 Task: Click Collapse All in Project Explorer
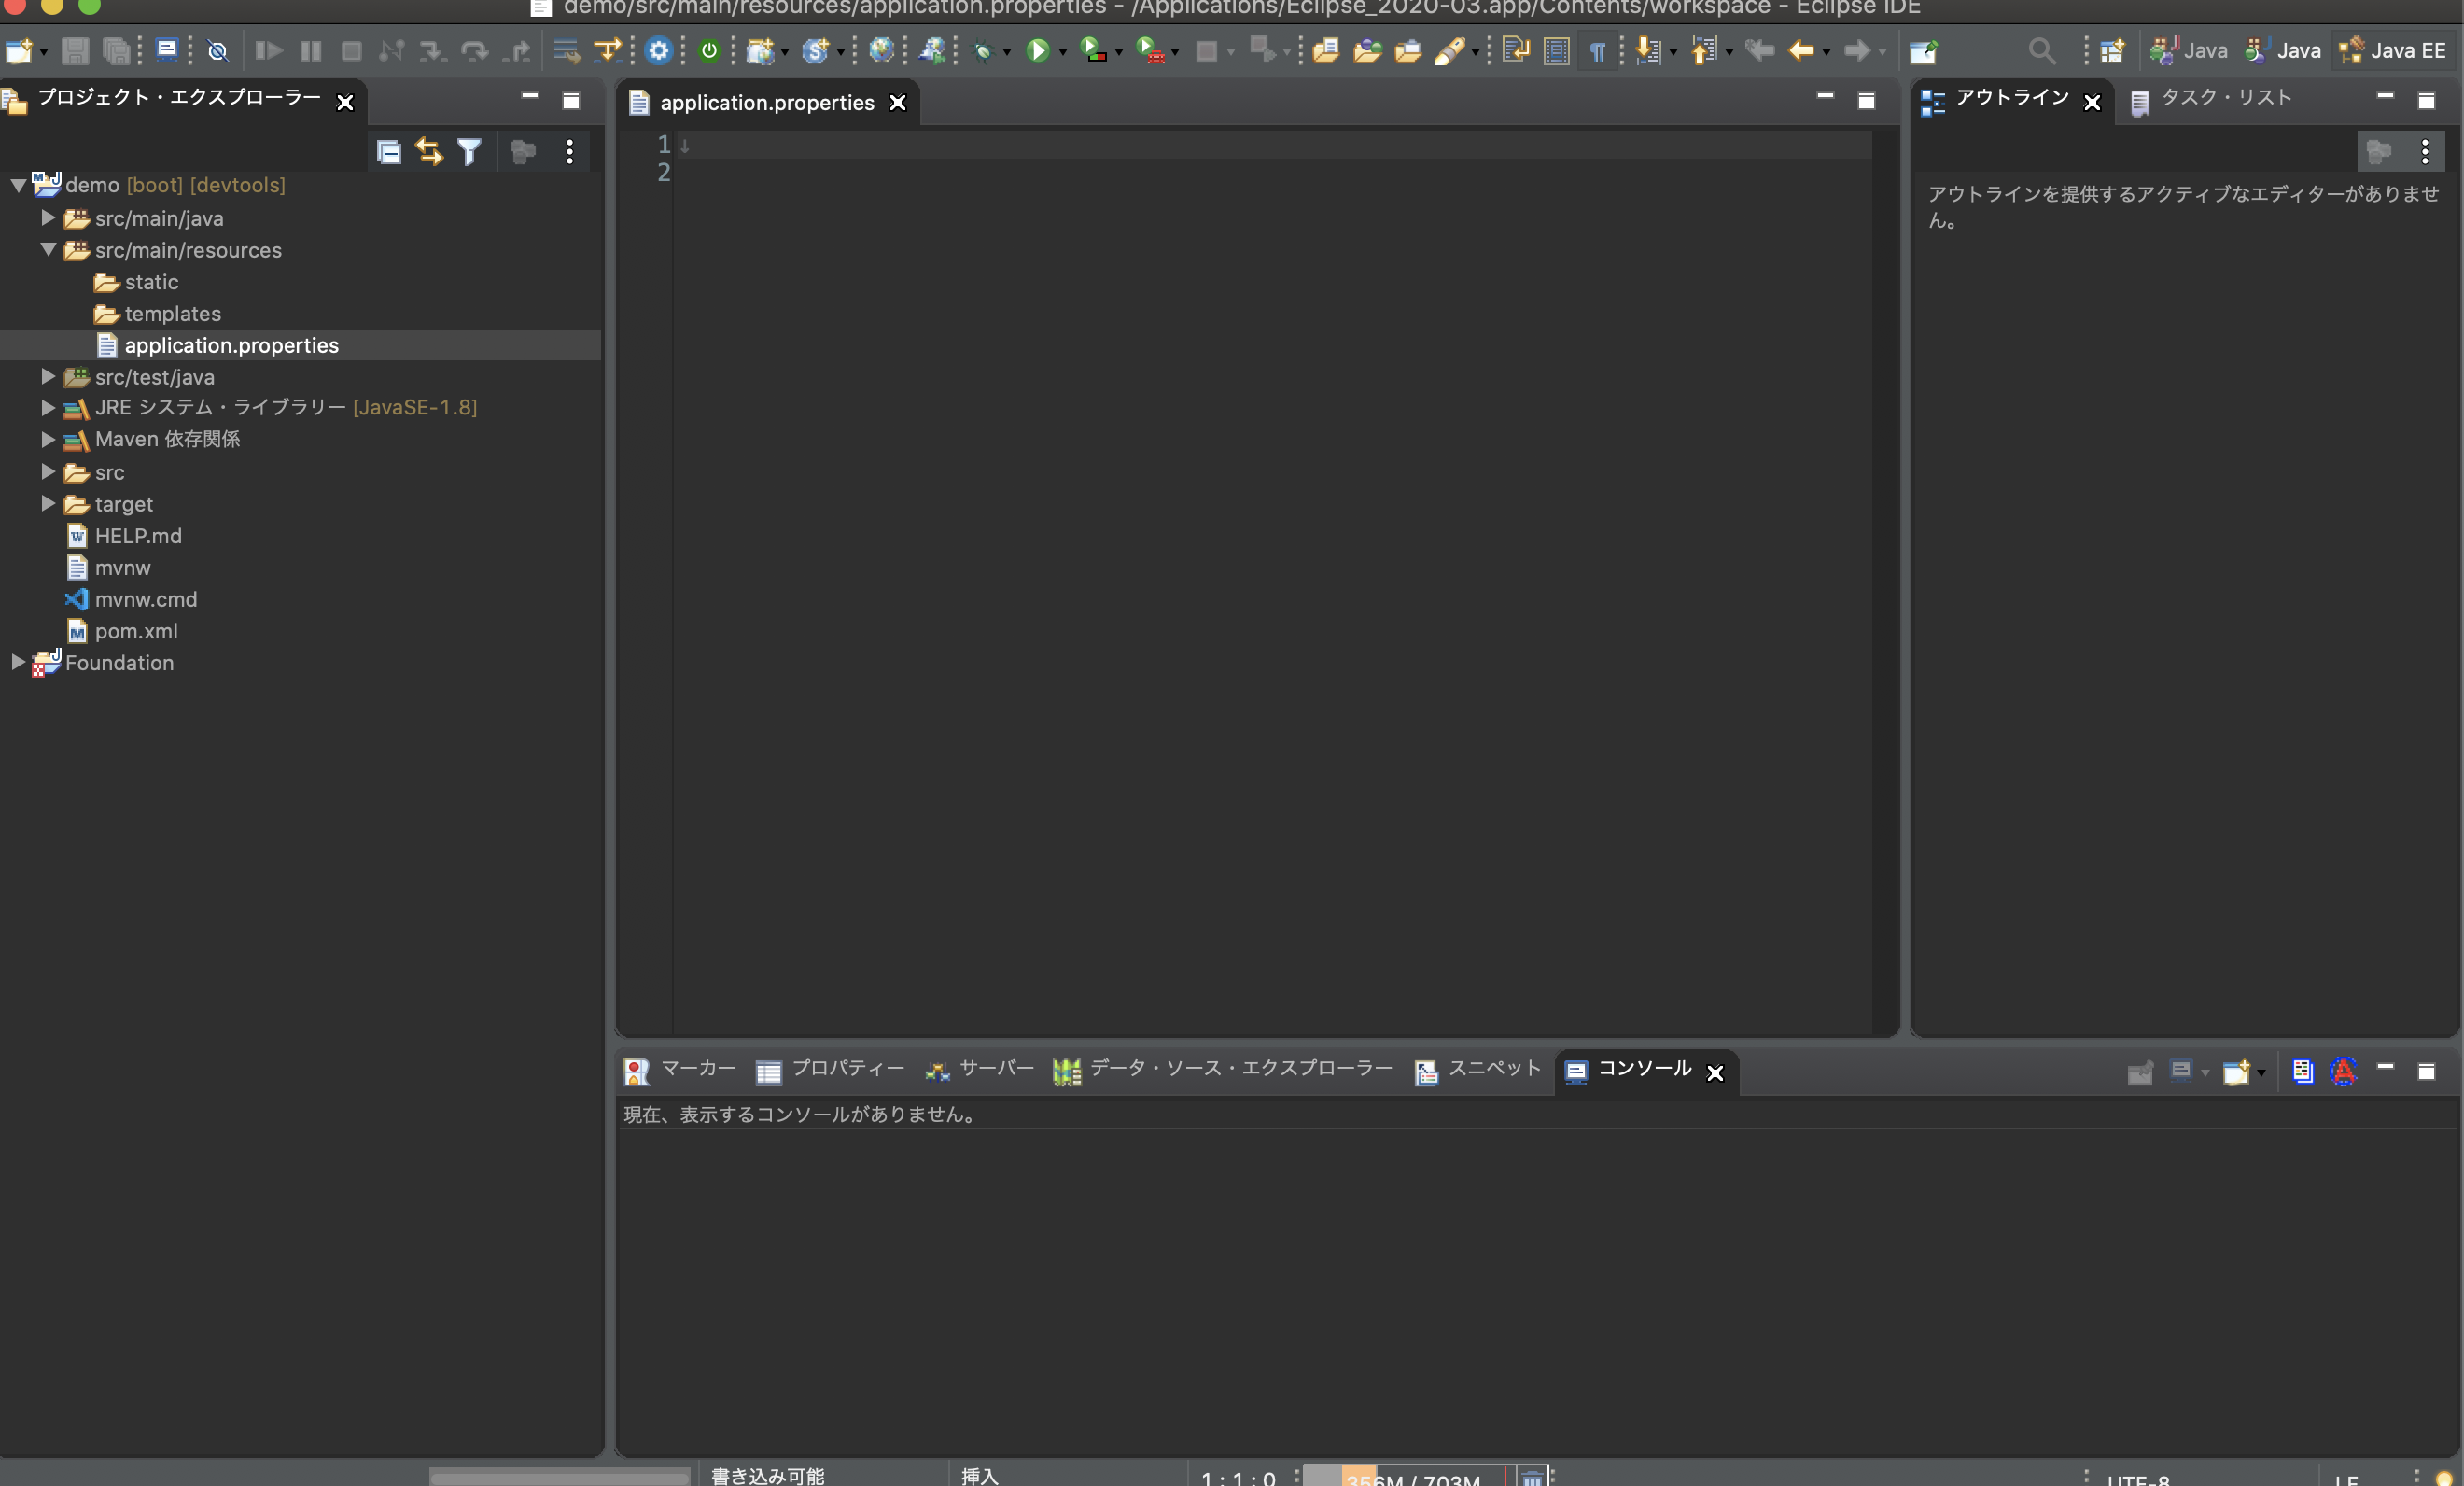click(x=389, y=152)
